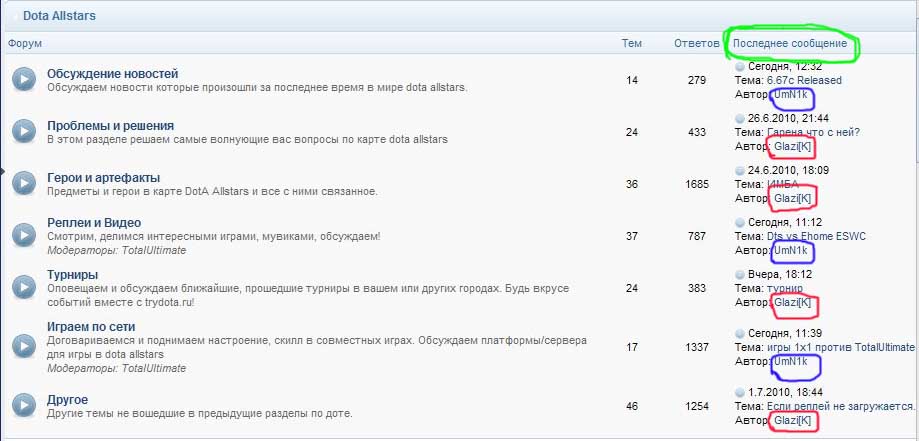The width and height of the screenshot is (919, 441).
Task: Click the reply count 787
Action: pos(697,236)
